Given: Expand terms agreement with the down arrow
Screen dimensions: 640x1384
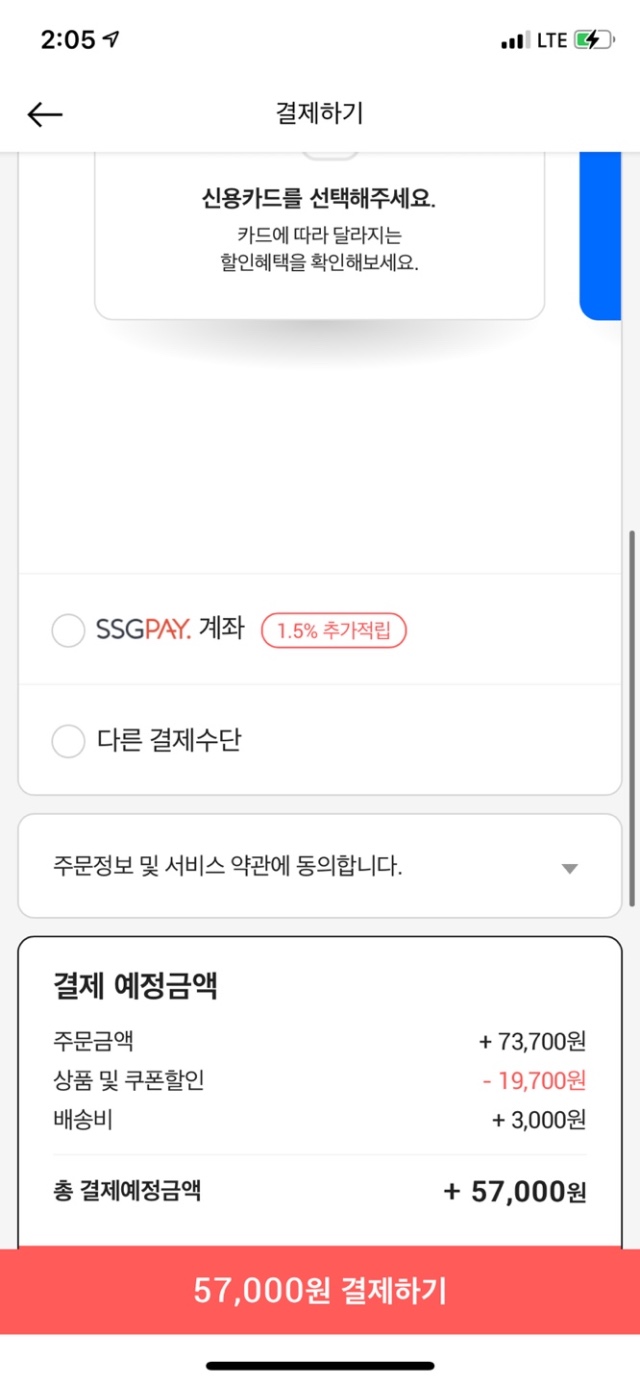Looking at the screenshot, I should click(x=569, y=868).
